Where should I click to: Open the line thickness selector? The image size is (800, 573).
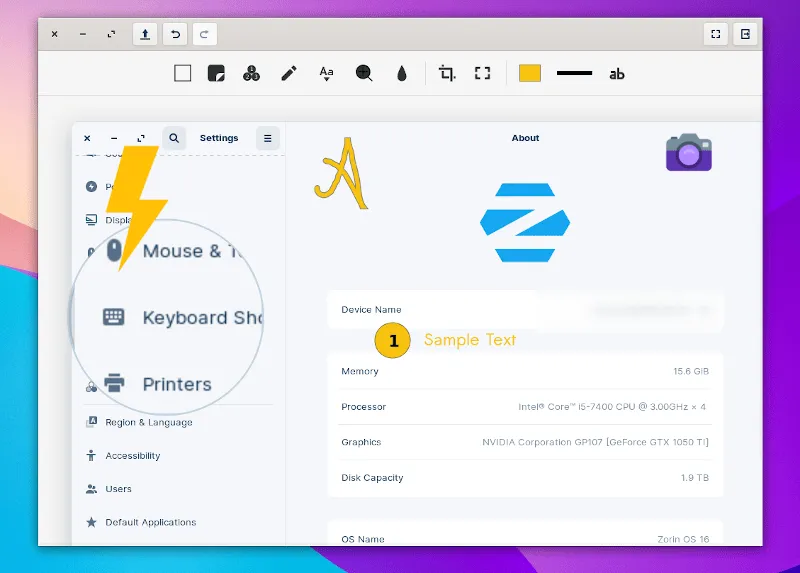pos(574,73)
